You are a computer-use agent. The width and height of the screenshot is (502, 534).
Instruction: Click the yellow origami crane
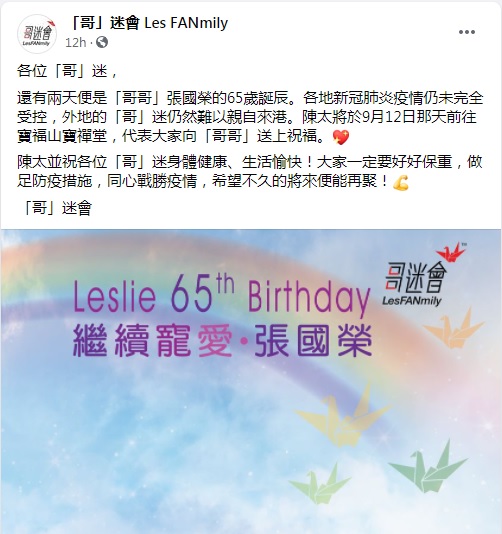342,416
